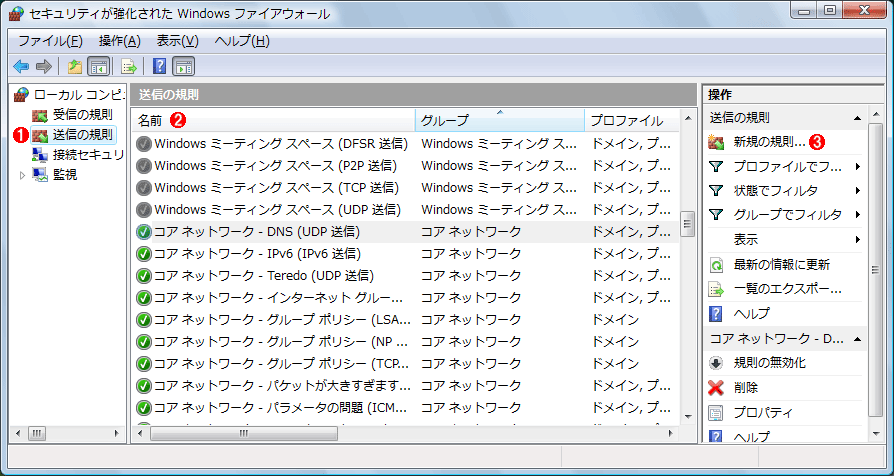
Task: Select the コア ネットワーク - グループ ポリシー (TCP... rule
Action: [x=282, y=363]
